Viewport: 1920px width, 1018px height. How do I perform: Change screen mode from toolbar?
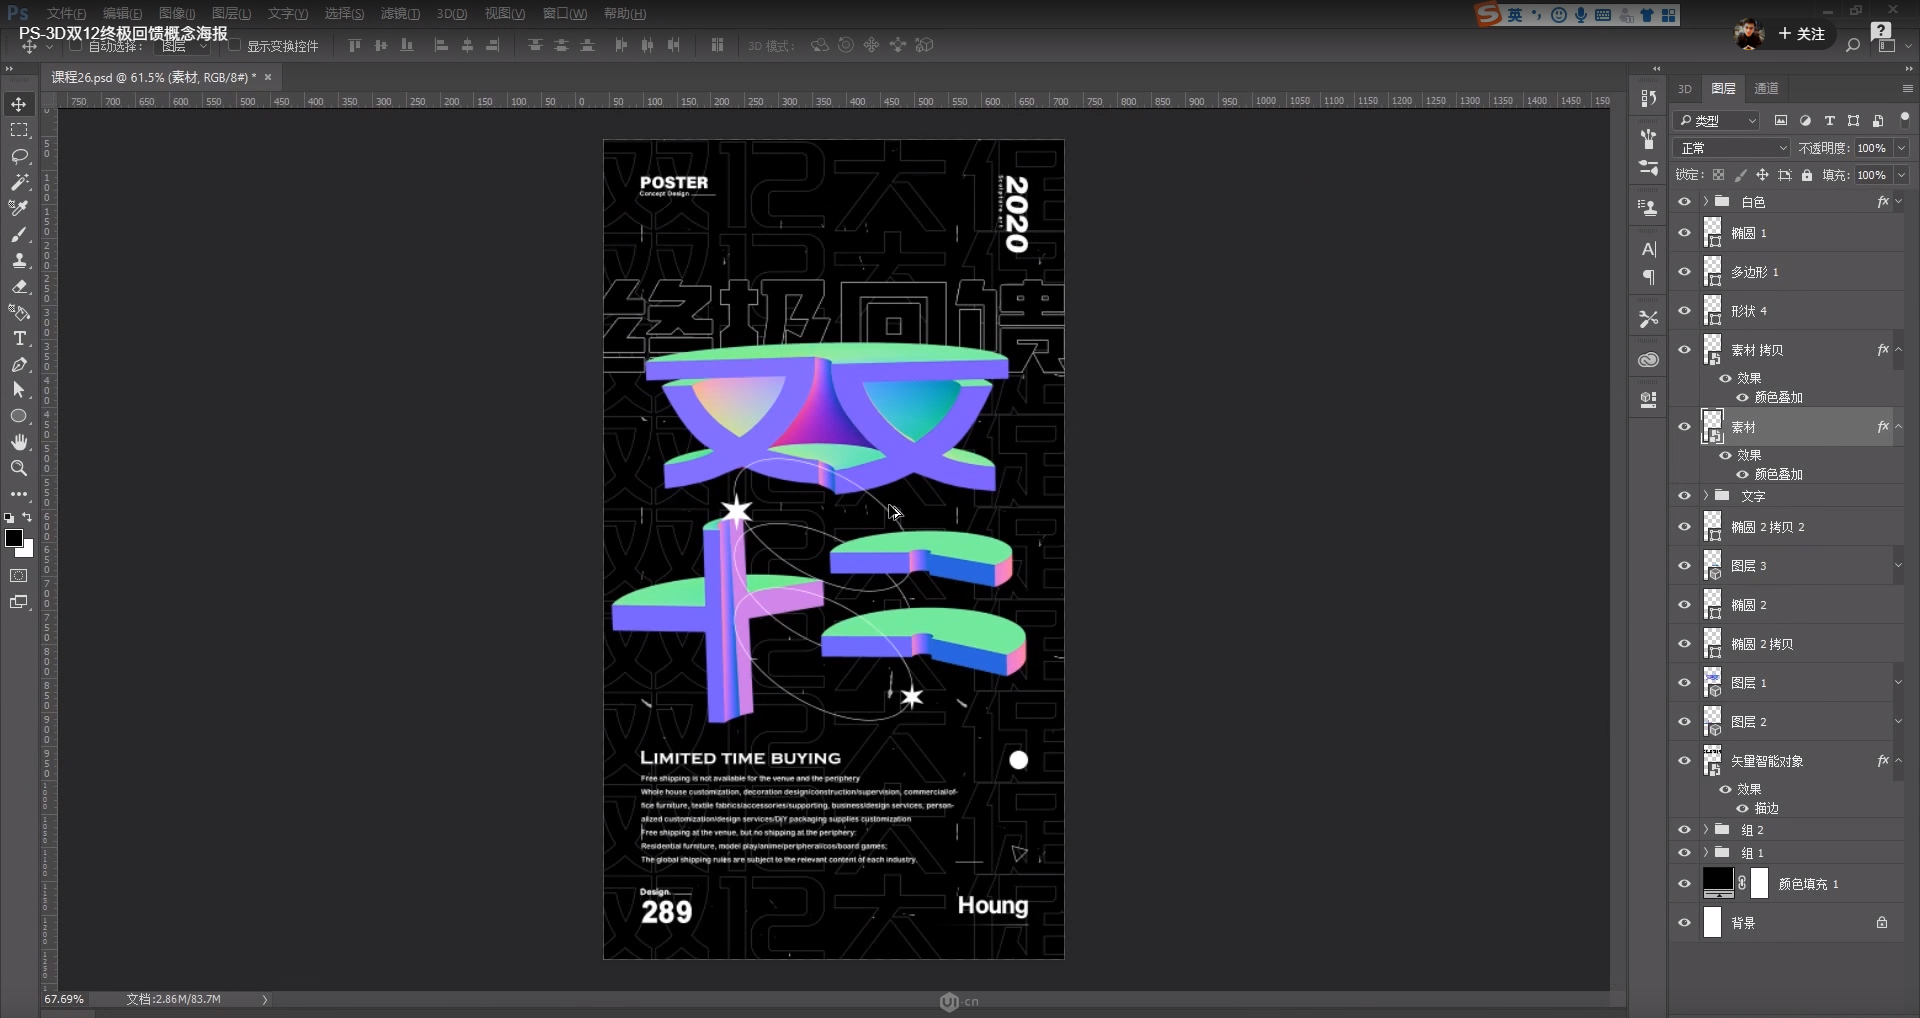coord(19,602)
